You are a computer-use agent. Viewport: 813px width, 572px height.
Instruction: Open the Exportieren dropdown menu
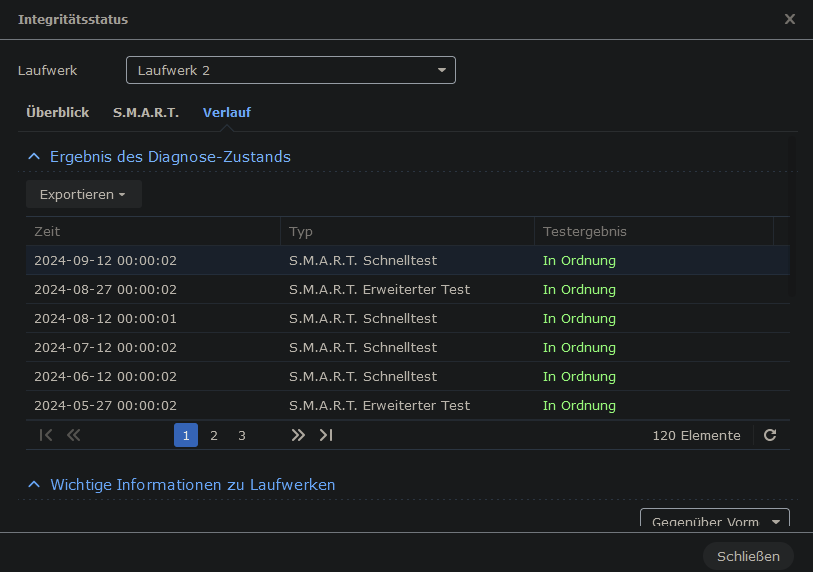point(83,194)
